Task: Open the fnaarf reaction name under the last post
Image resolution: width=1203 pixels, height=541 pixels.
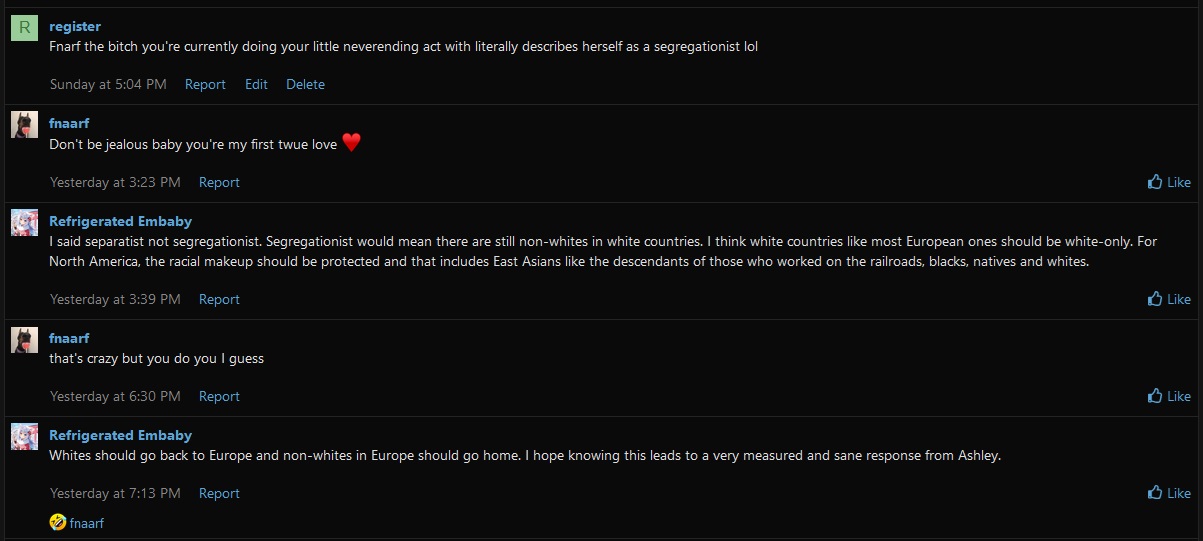Action: click(87, 523)
